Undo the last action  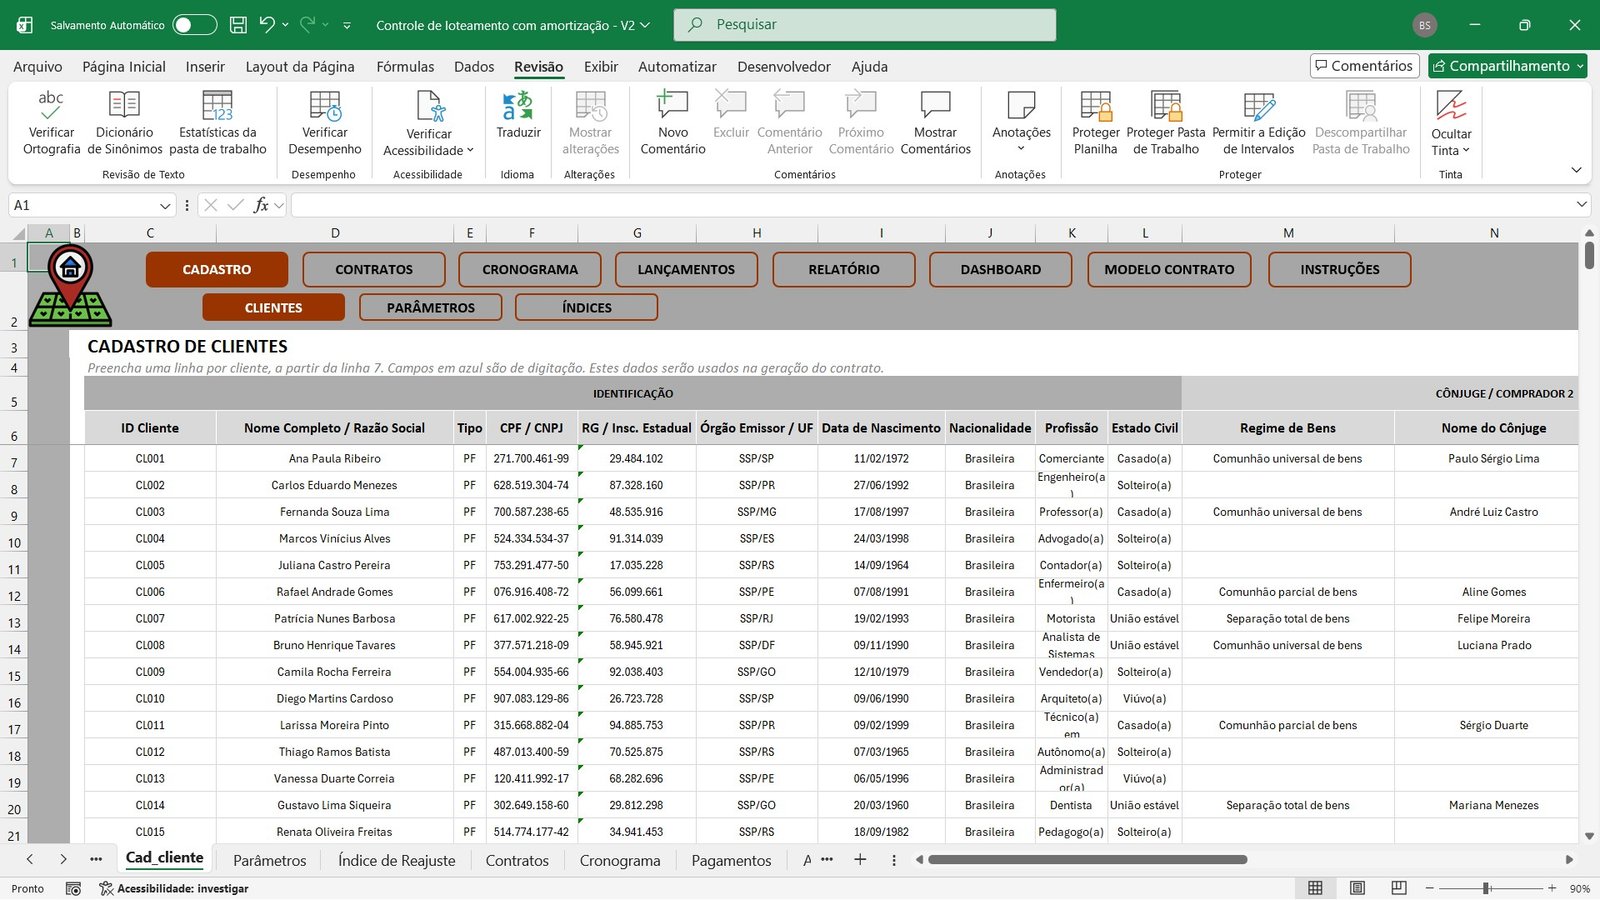point(266,25)
